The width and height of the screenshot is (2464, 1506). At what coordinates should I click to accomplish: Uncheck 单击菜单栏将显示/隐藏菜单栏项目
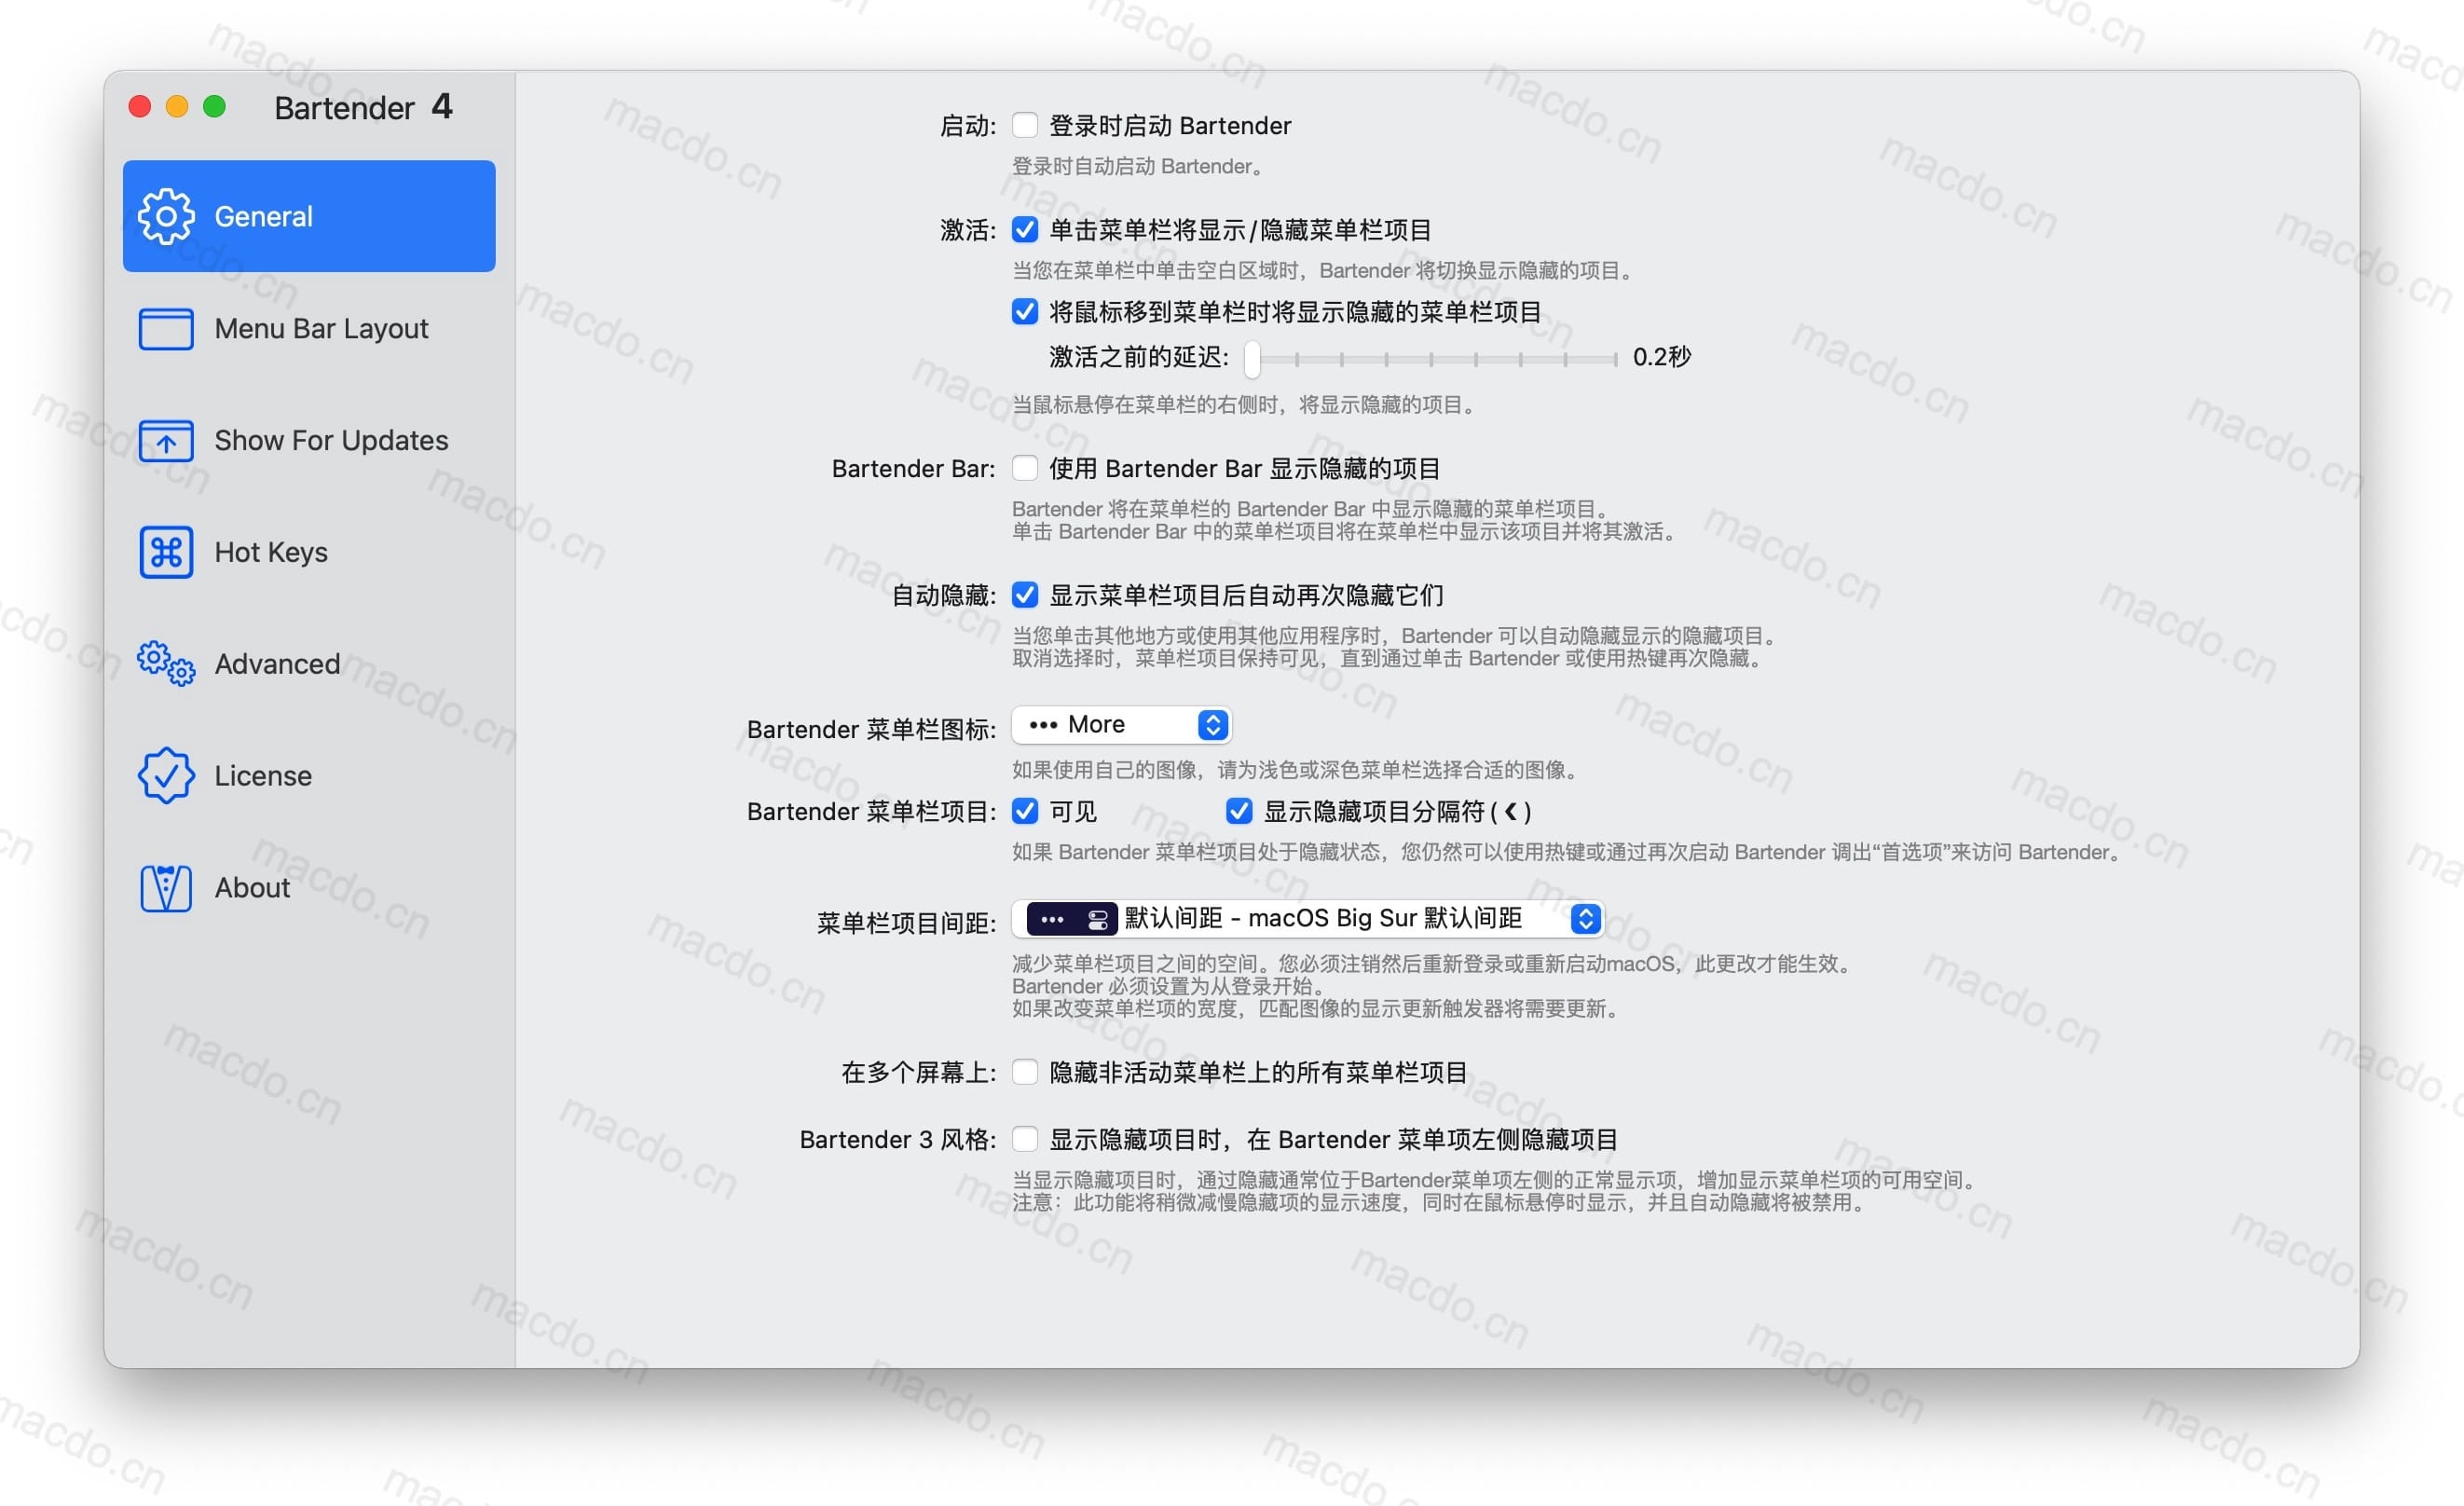pyautogui.click(x=1024, y=230)
